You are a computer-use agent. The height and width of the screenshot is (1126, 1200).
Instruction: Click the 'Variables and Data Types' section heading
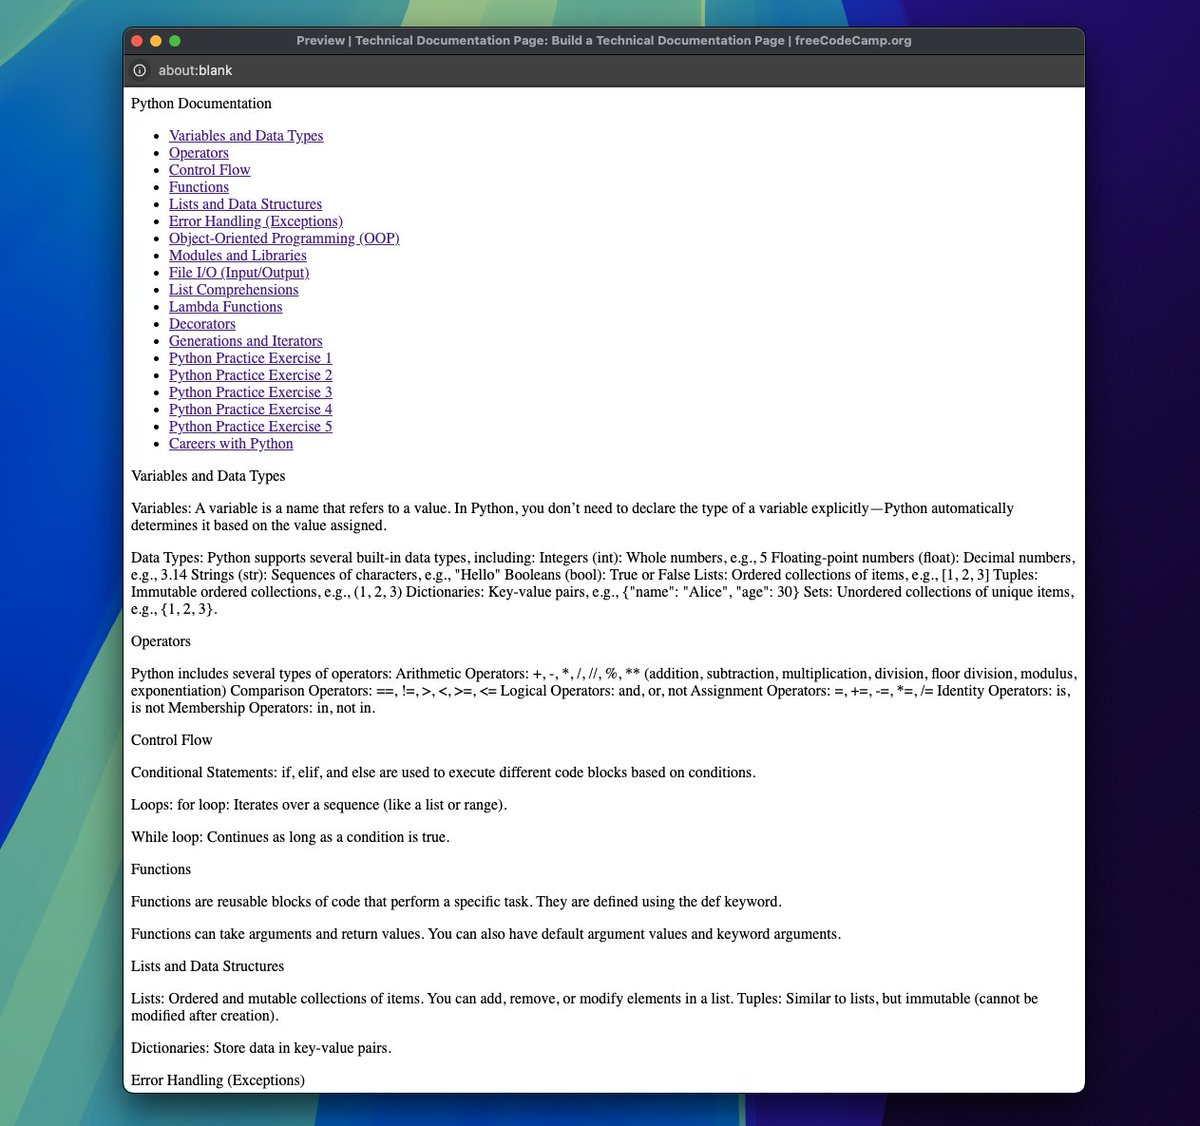click(x=208, y=476)
